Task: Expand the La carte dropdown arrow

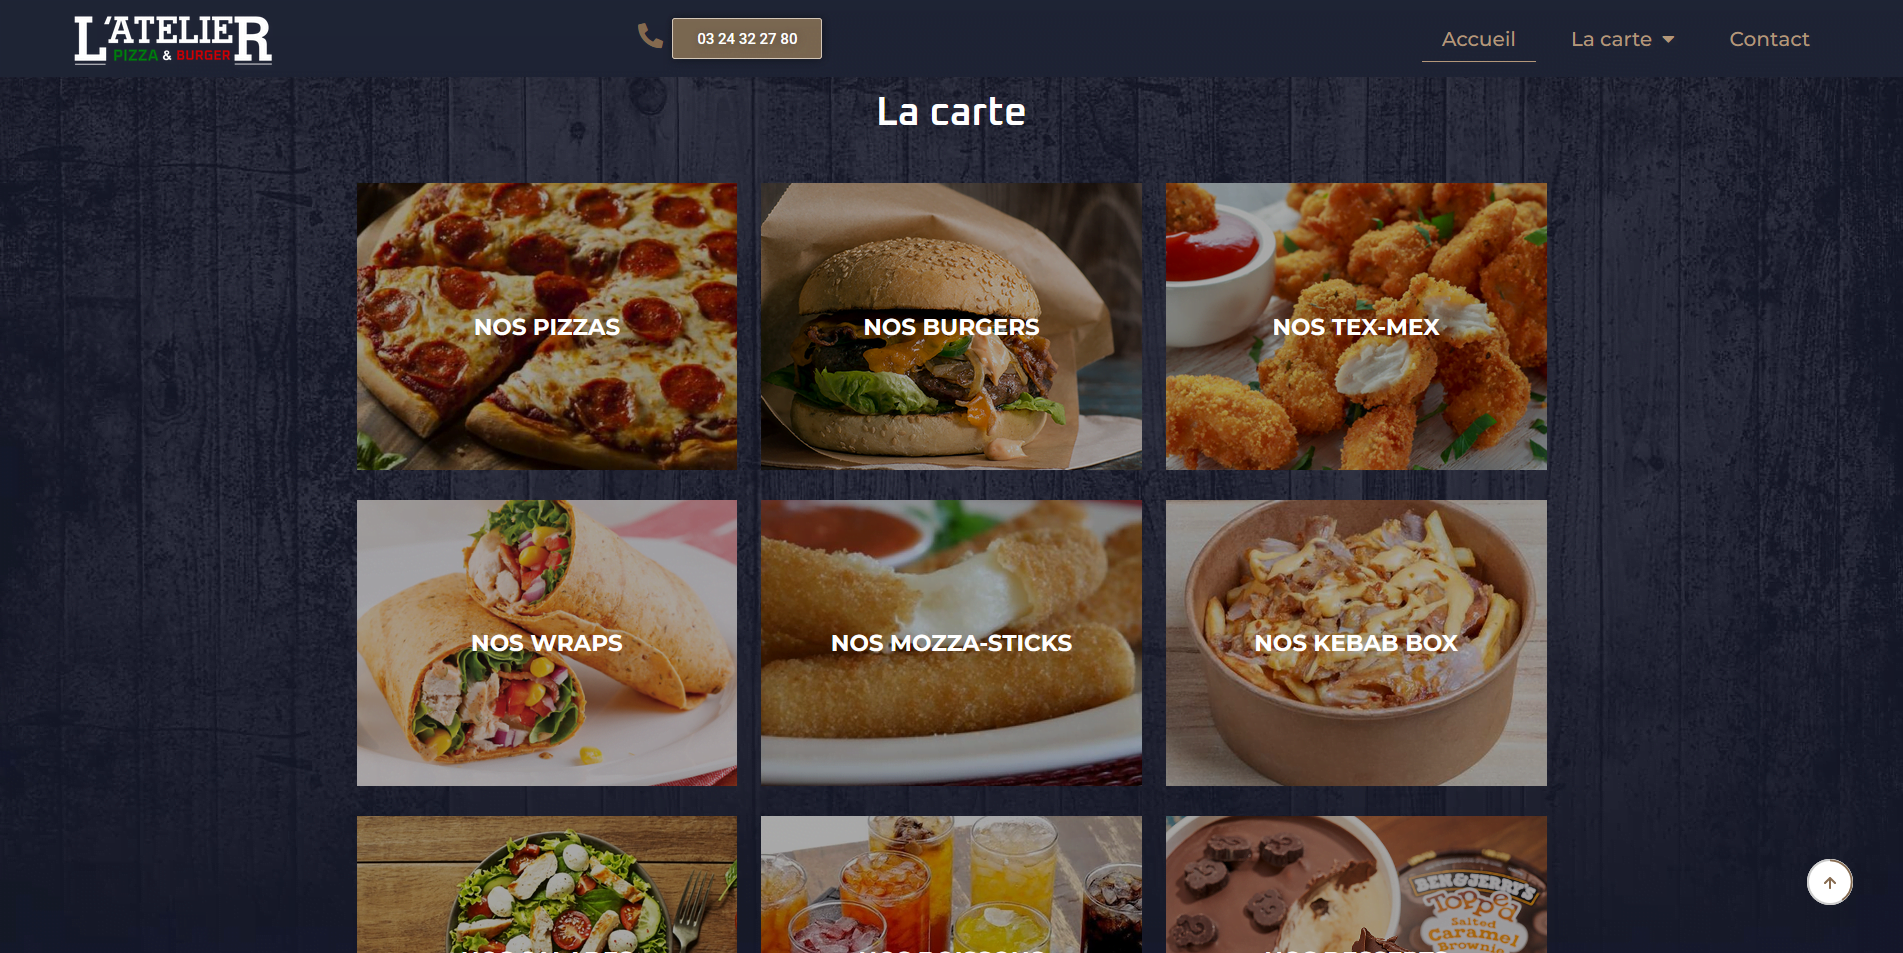Action: pos(1668,40)
